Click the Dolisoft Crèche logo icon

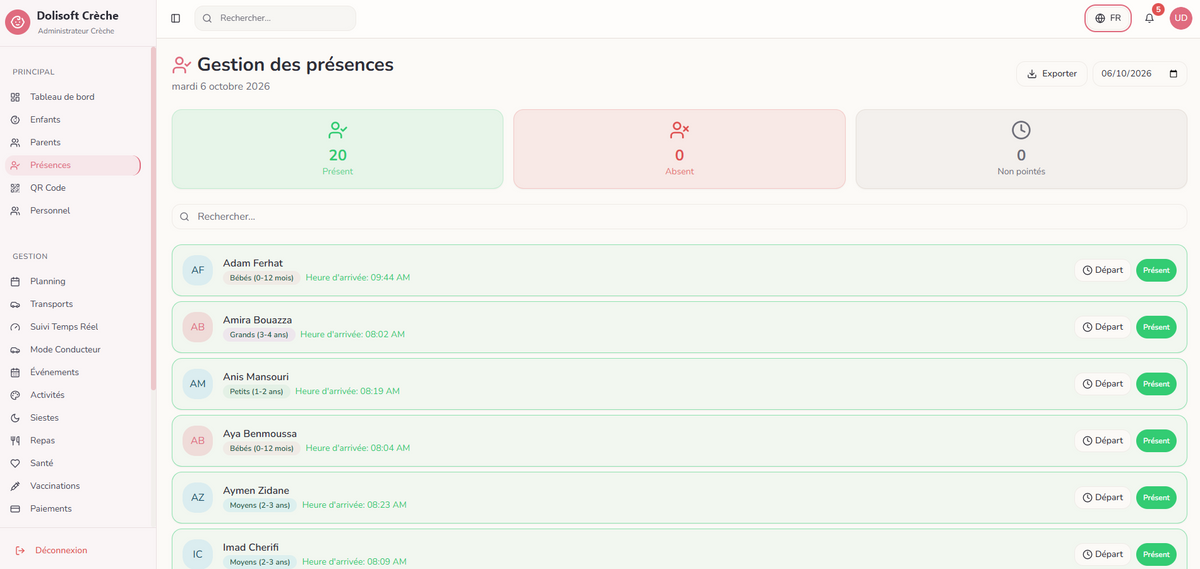(x=18, y=22)
